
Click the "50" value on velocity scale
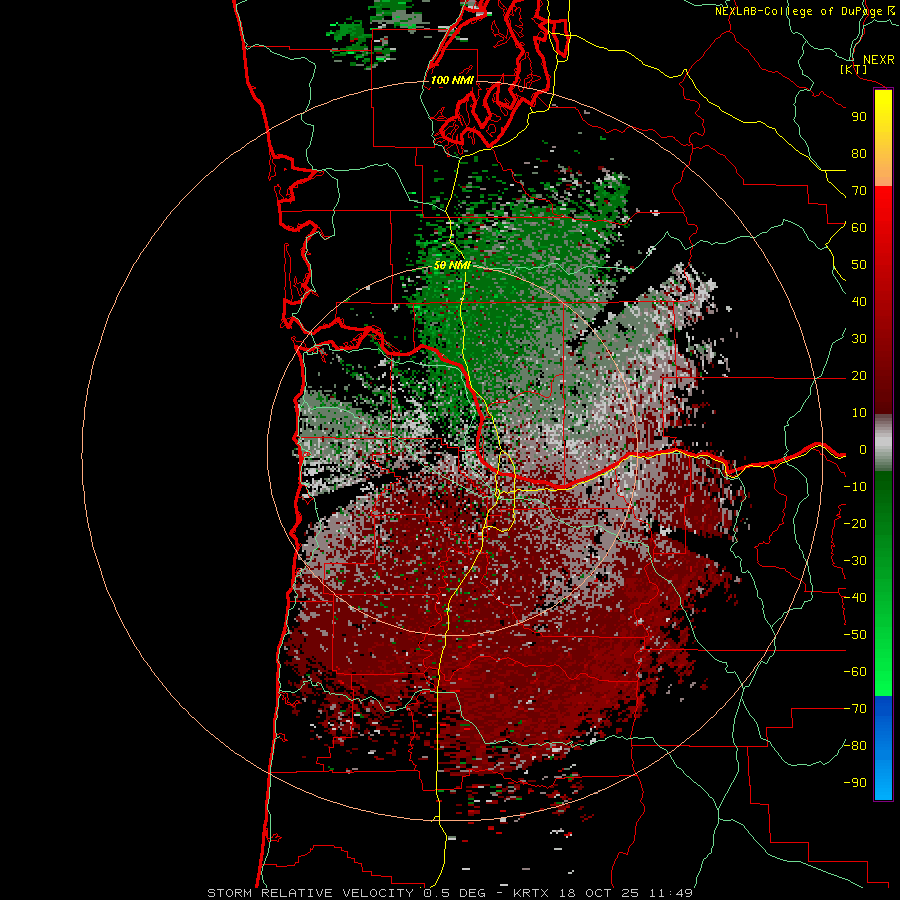tap(859, 265)
